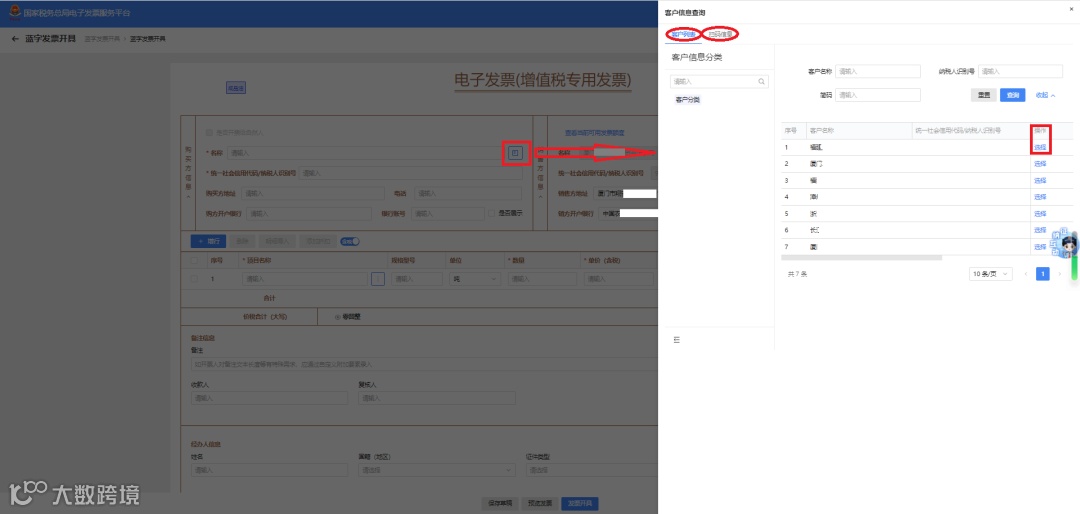The image size is (1080, 514).
Task: Collapse the 购买方信息 section chevron
Action: [188, 197]
